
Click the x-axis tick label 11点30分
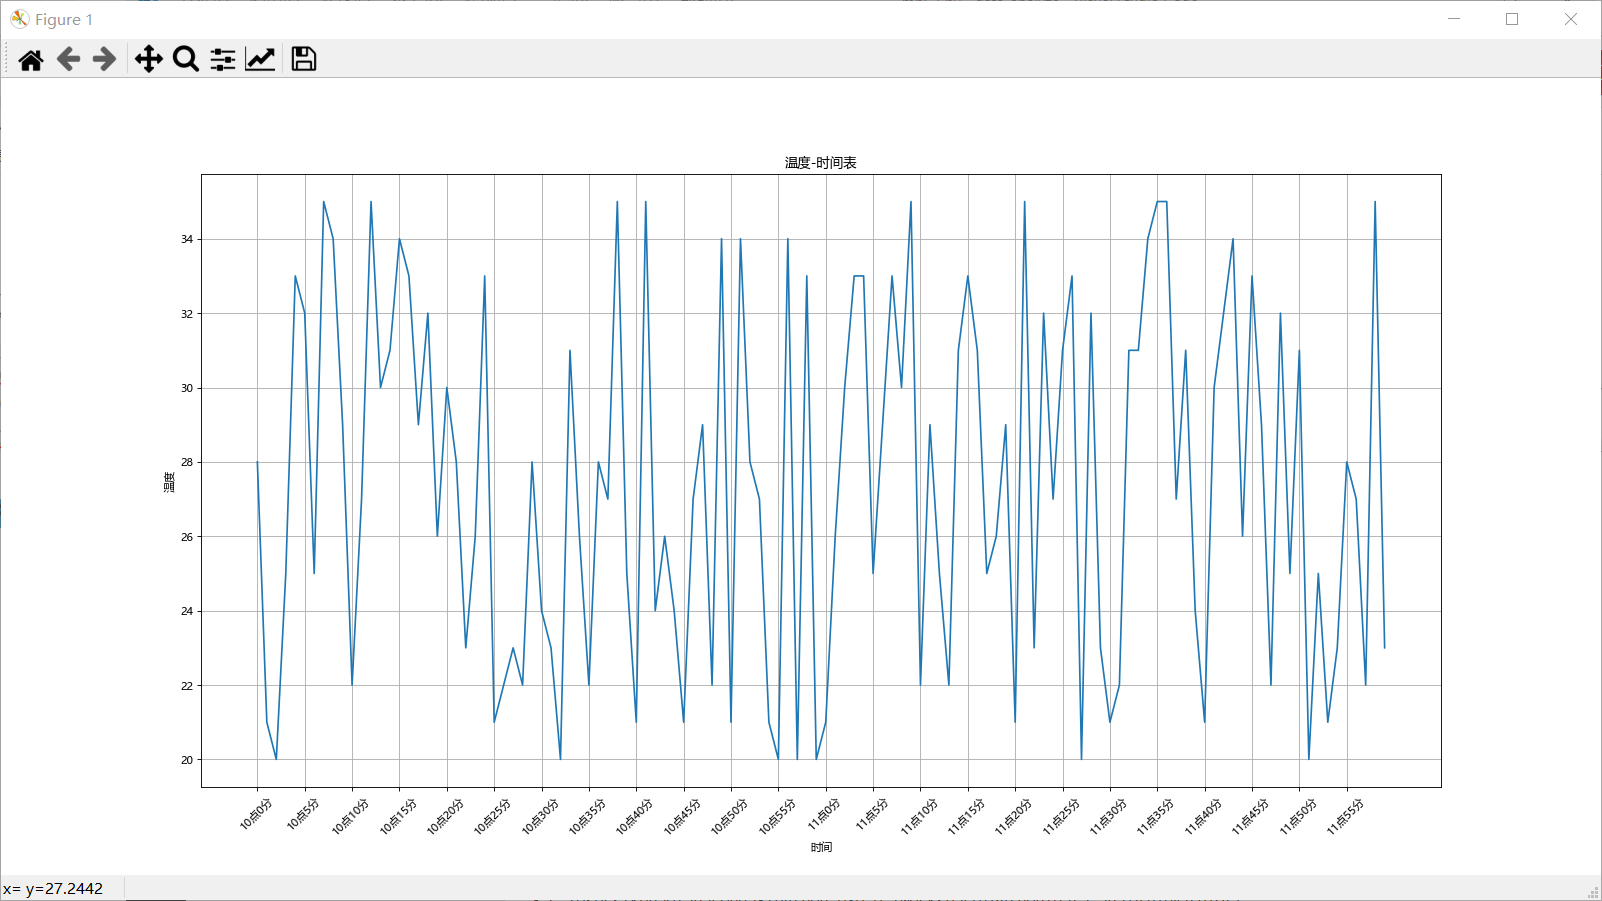coord(1108,816)
